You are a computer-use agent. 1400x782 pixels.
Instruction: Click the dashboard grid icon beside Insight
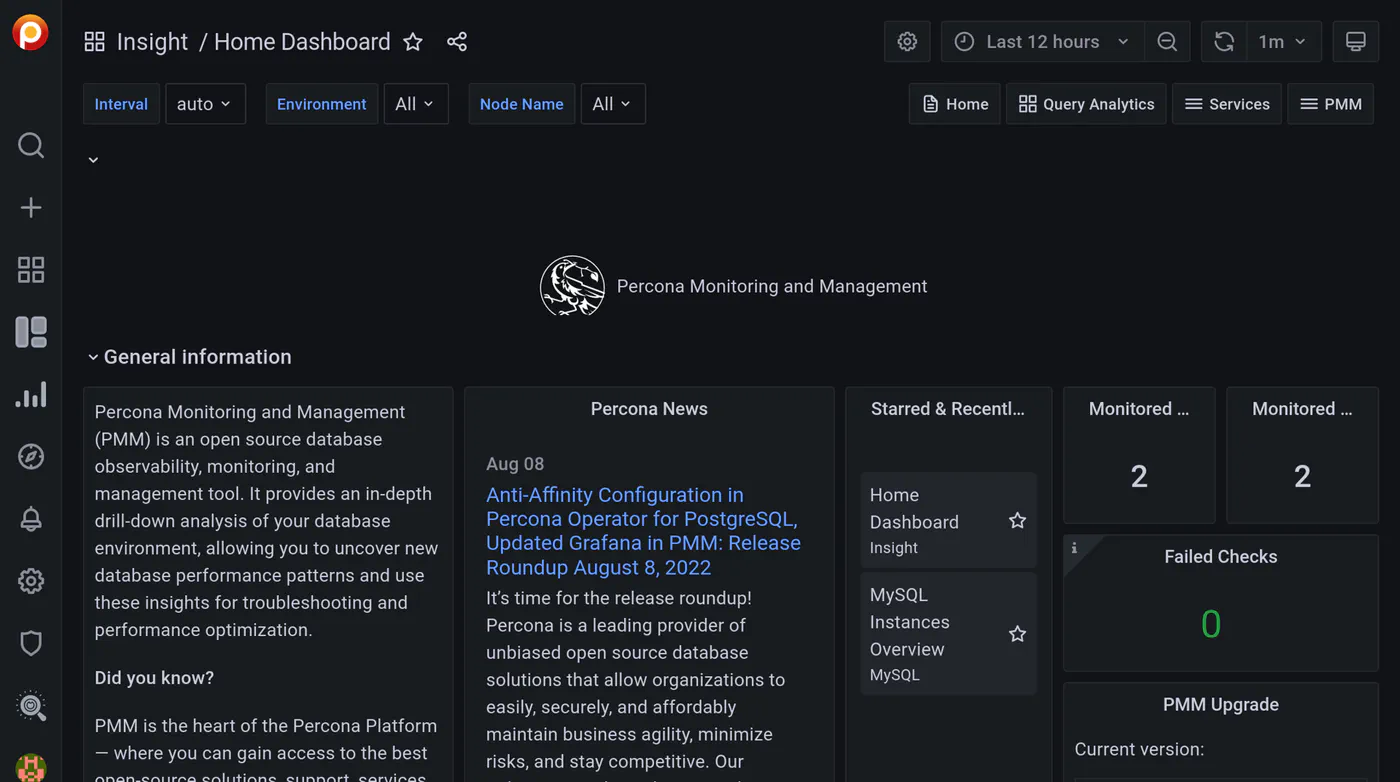(x=94, y=41)
